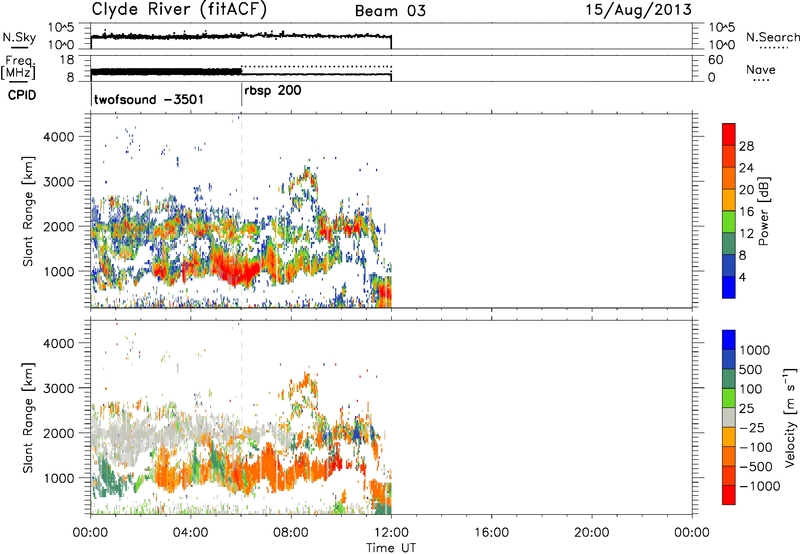
Task: Click the 'Time UT' axis title
Action: tap(391, 548)
